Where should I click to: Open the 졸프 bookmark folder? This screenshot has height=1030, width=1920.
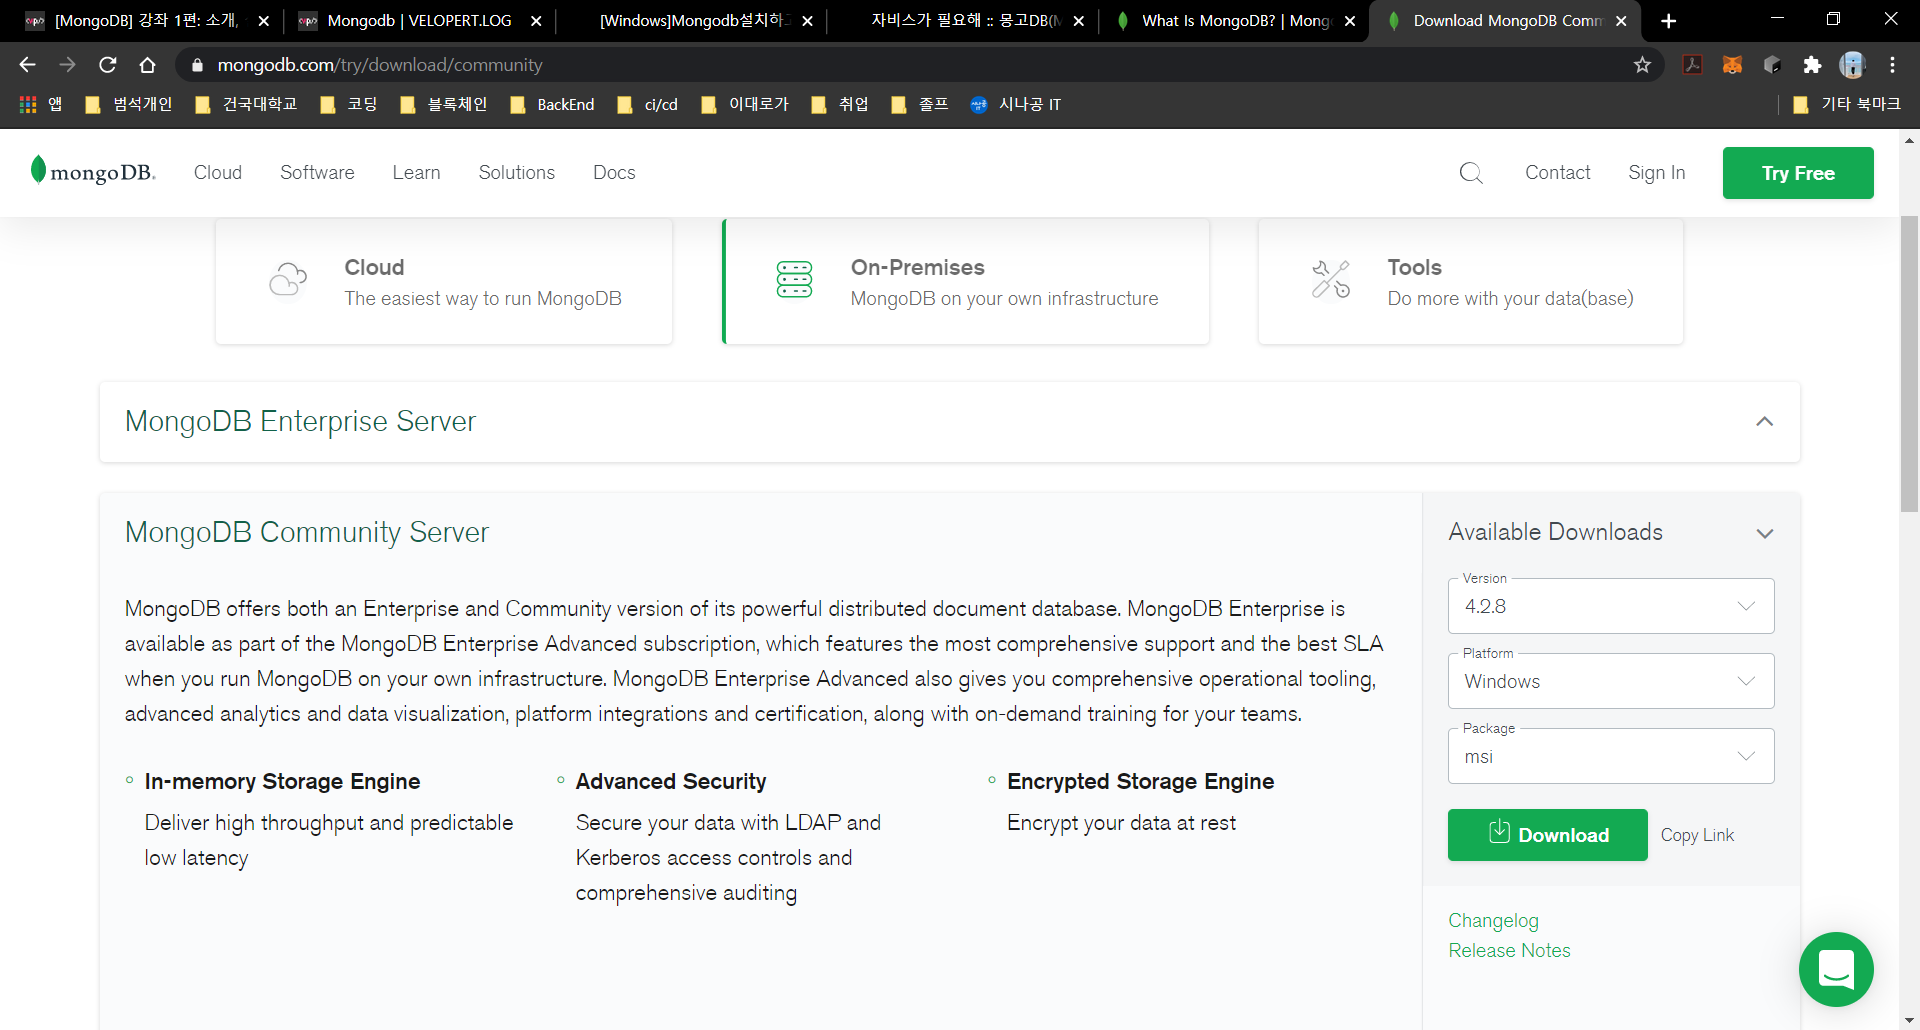[919, 104]
